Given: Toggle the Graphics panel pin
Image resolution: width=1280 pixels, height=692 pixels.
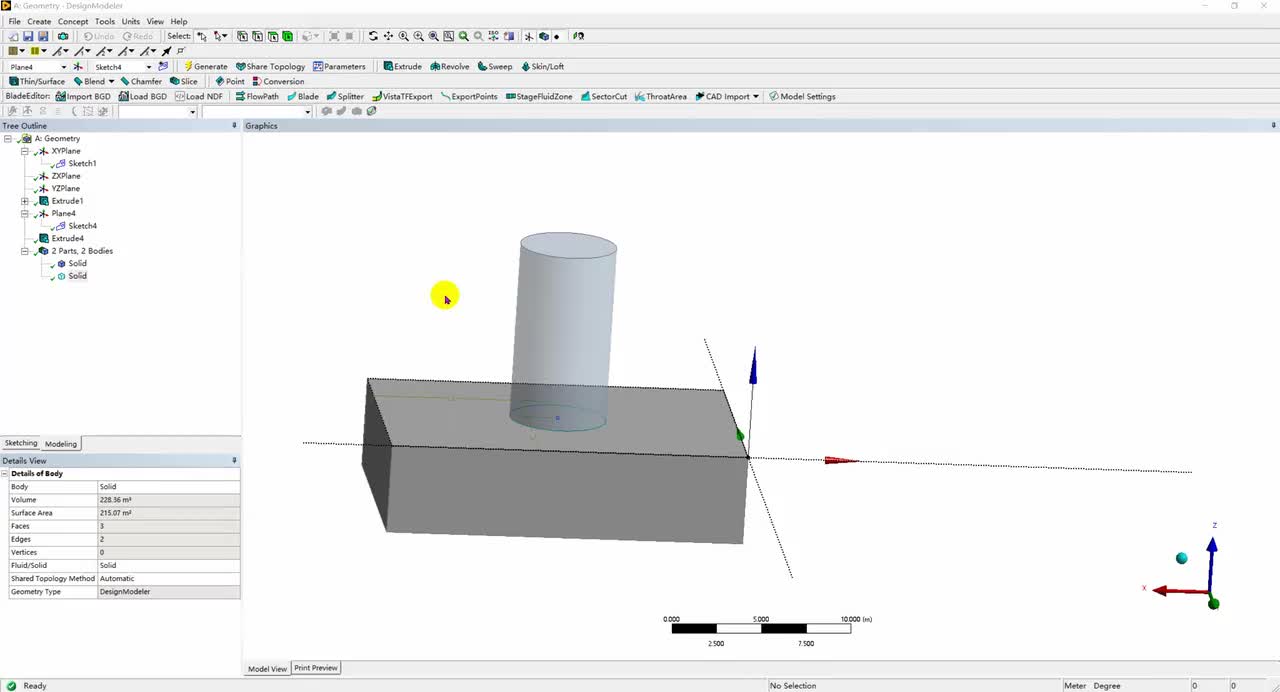Looking at the screenshot, I should tap(1274, 126).
